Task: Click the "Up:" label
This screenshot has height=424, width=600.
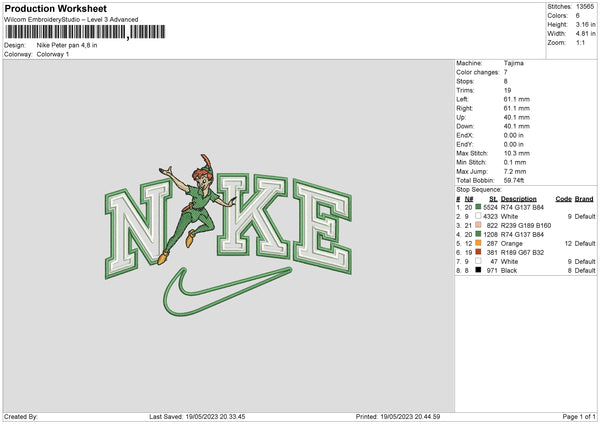Action: [461, 117]
